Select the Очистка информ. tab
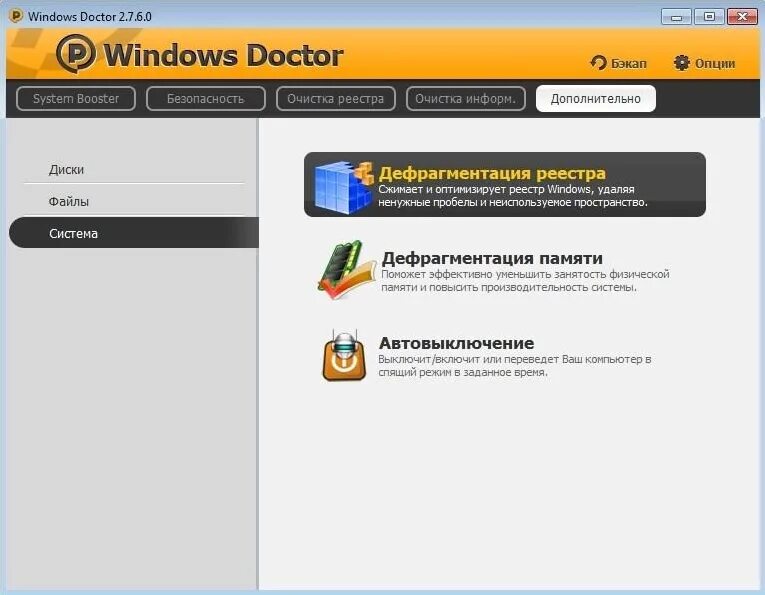This screenshot has height=595, width=765. [x=465, y=99]
